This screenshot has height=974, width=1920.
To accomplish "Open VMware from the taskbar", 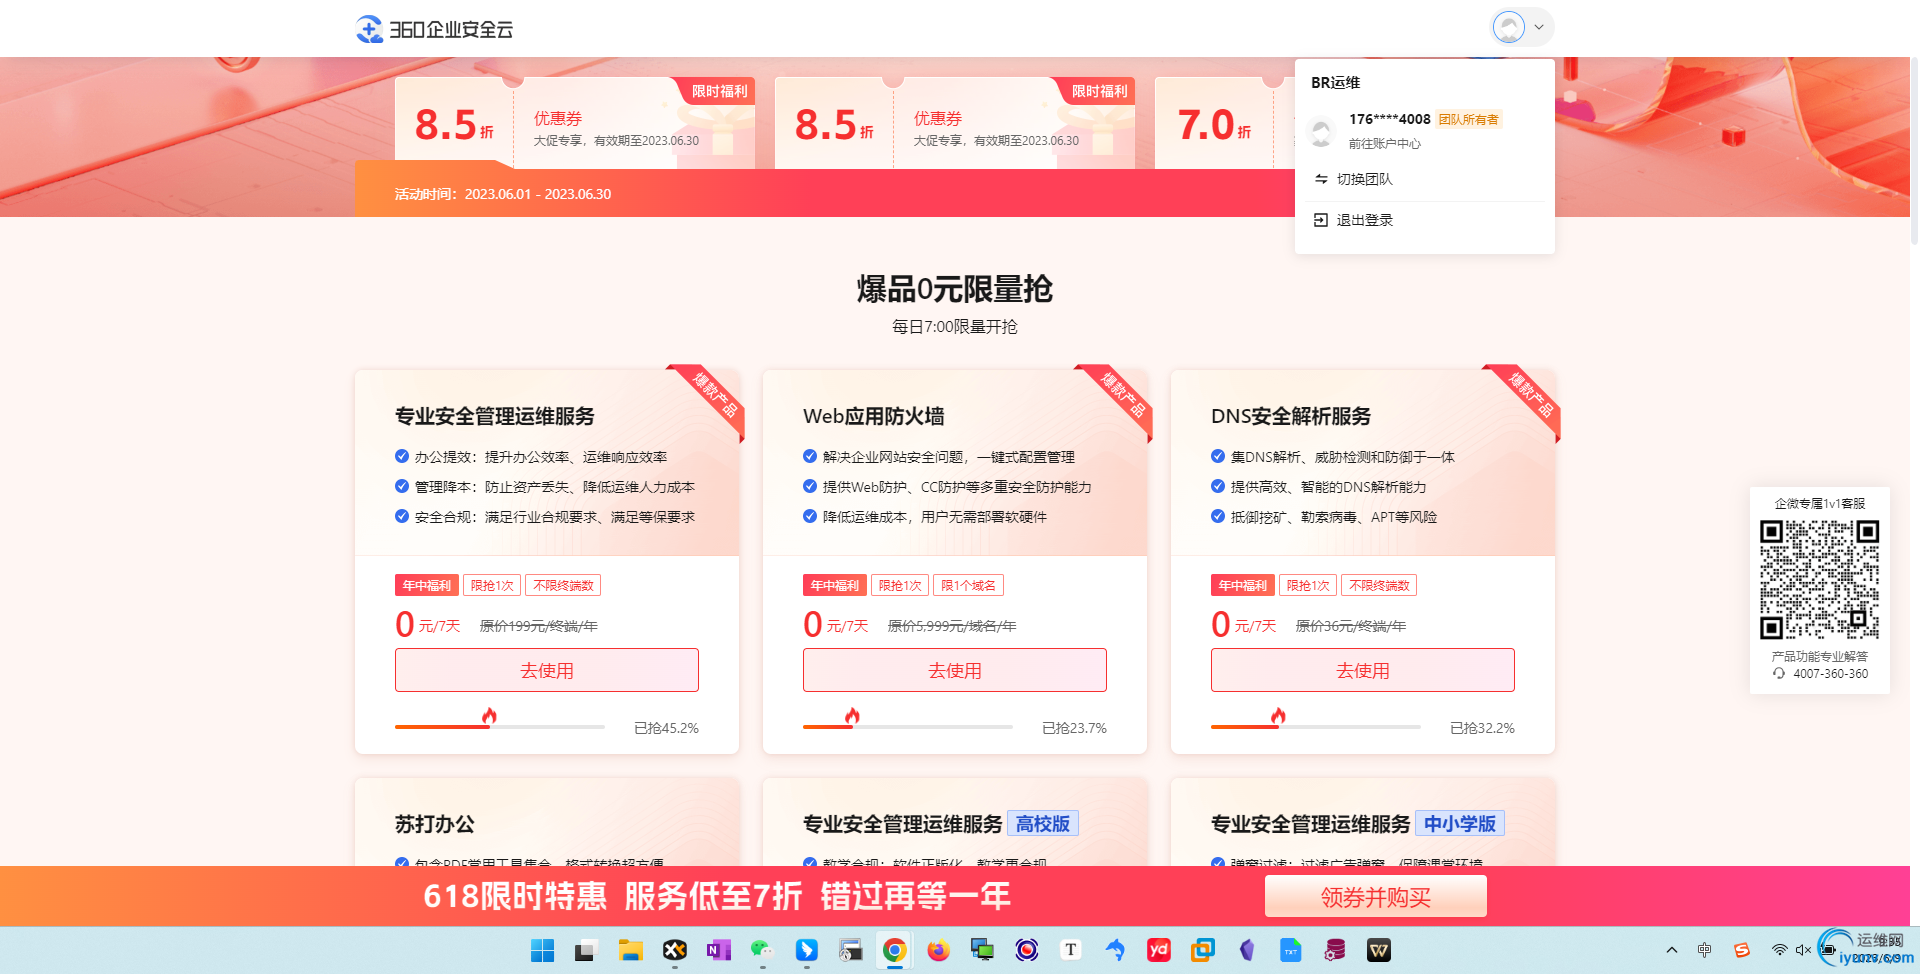I will [1202, 950].
